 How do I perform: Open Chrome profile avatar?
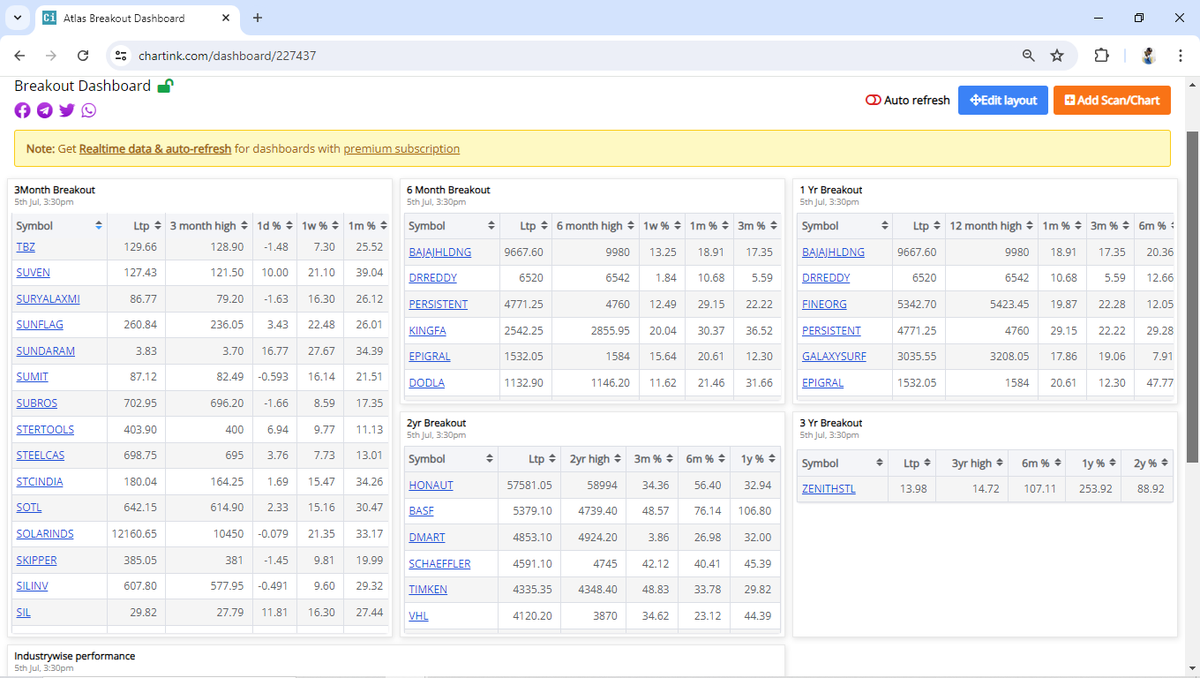point(1149,55)
